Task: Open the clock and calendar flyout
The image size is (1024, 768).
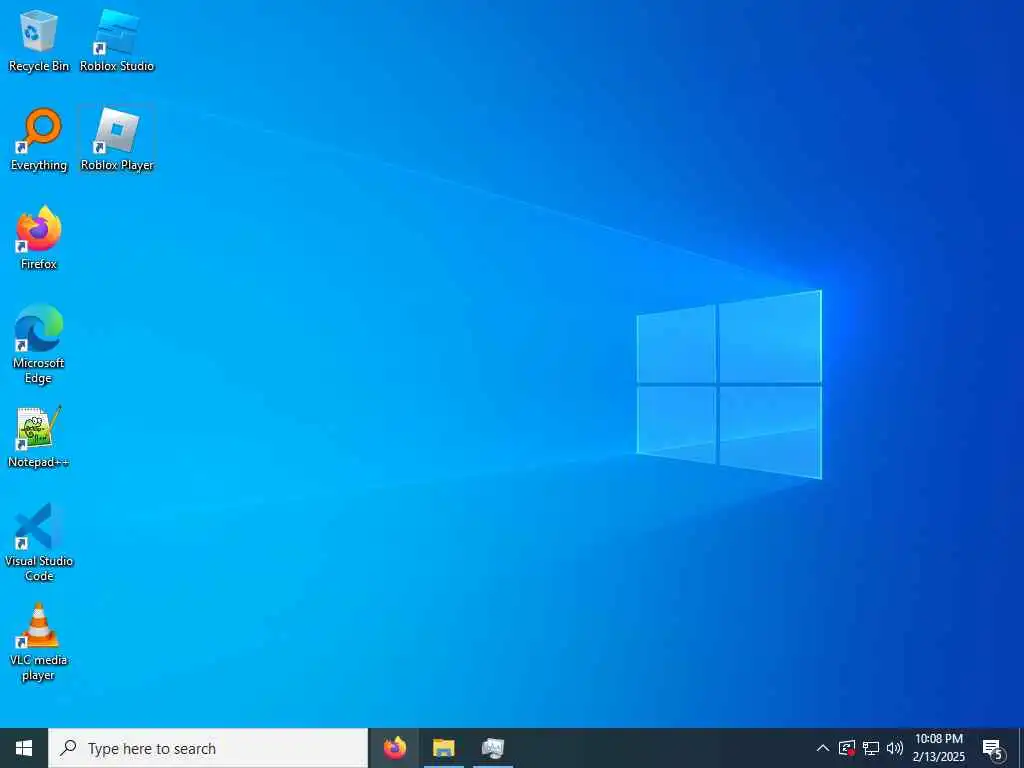Action: click(938, 748)
